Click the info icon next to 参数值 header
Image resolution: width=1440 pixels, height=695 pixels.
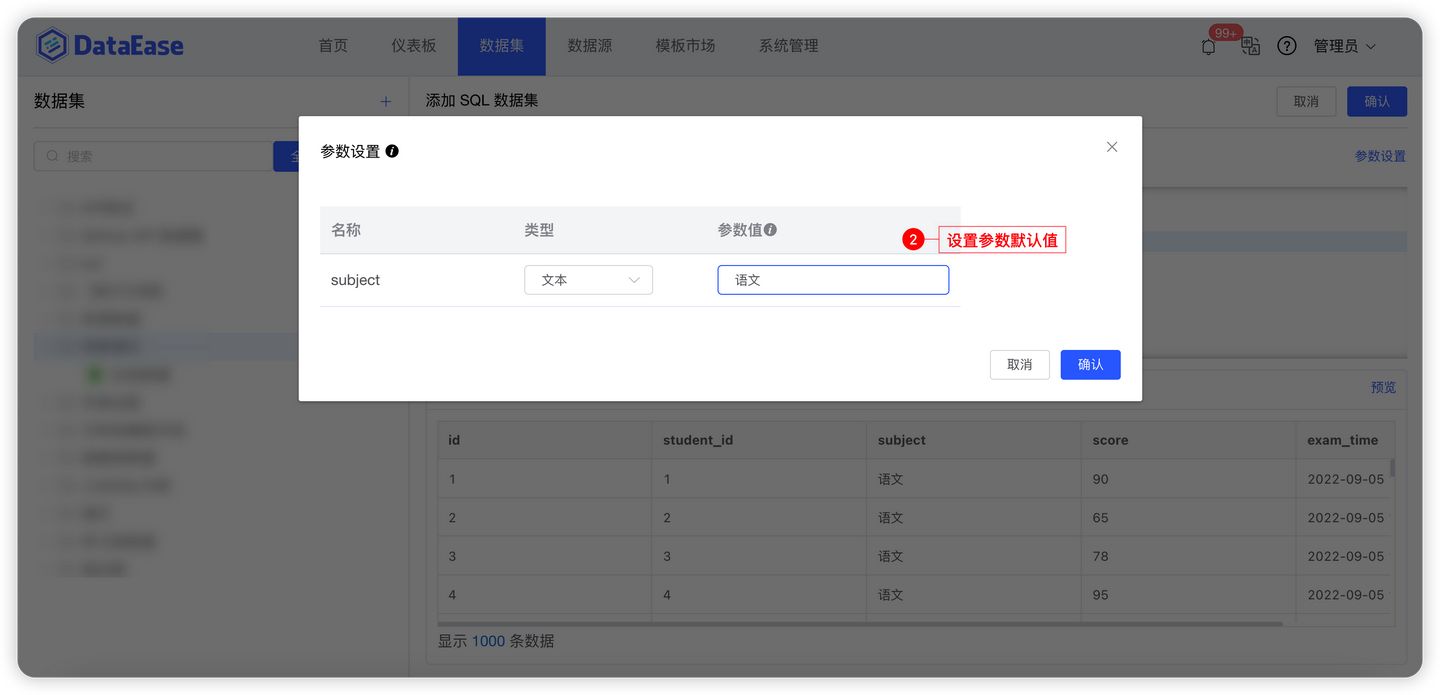coord(770,229)
